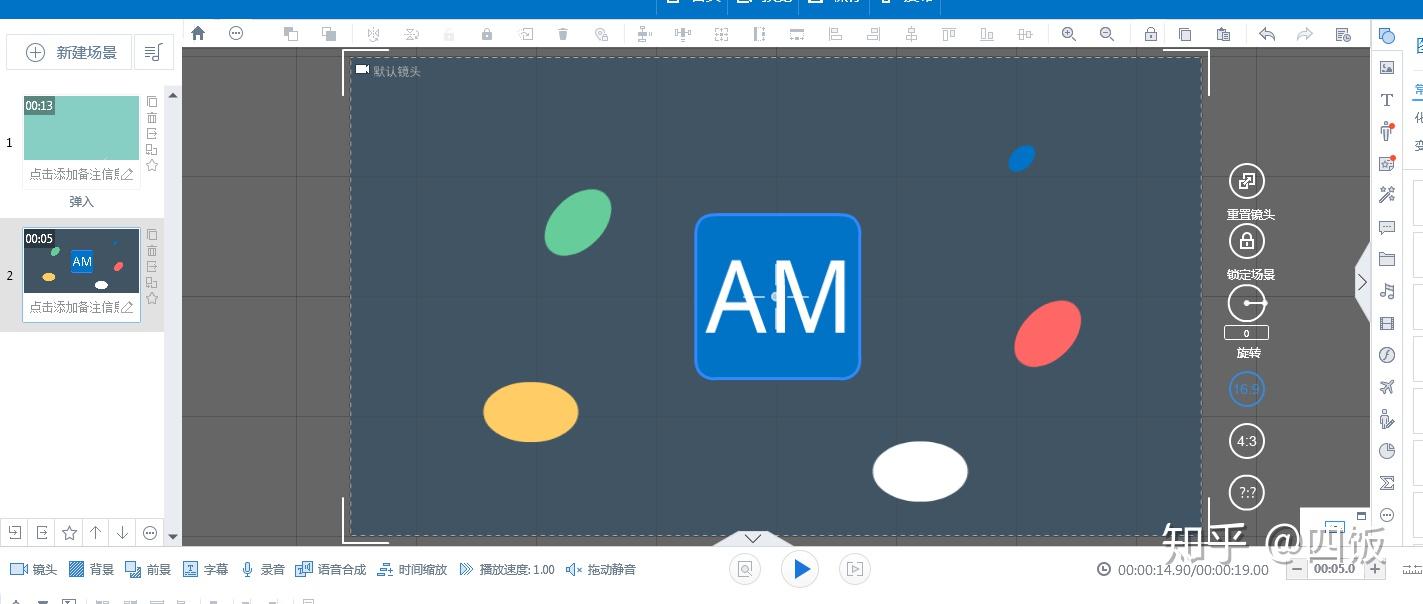Click the Reset Camera (重置镜头) button
This screenshot has height=604, width=1423.
coord(1246,182)
